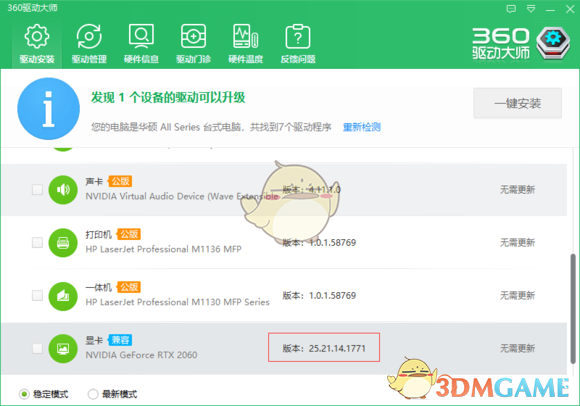Select 稳定模式 radio option
Viewport: 580px width, 406px height.
point(44,394)
